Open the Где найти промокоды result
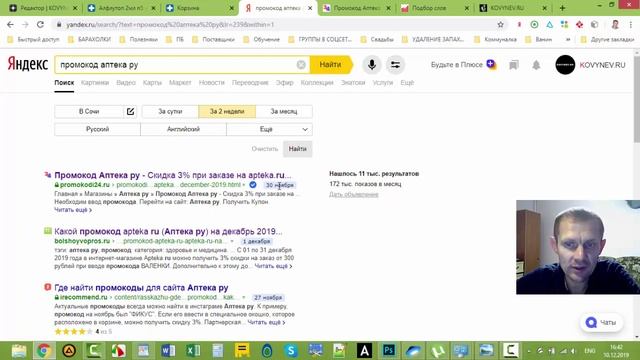Screen dimensions: 640x360 pos(141,288)
